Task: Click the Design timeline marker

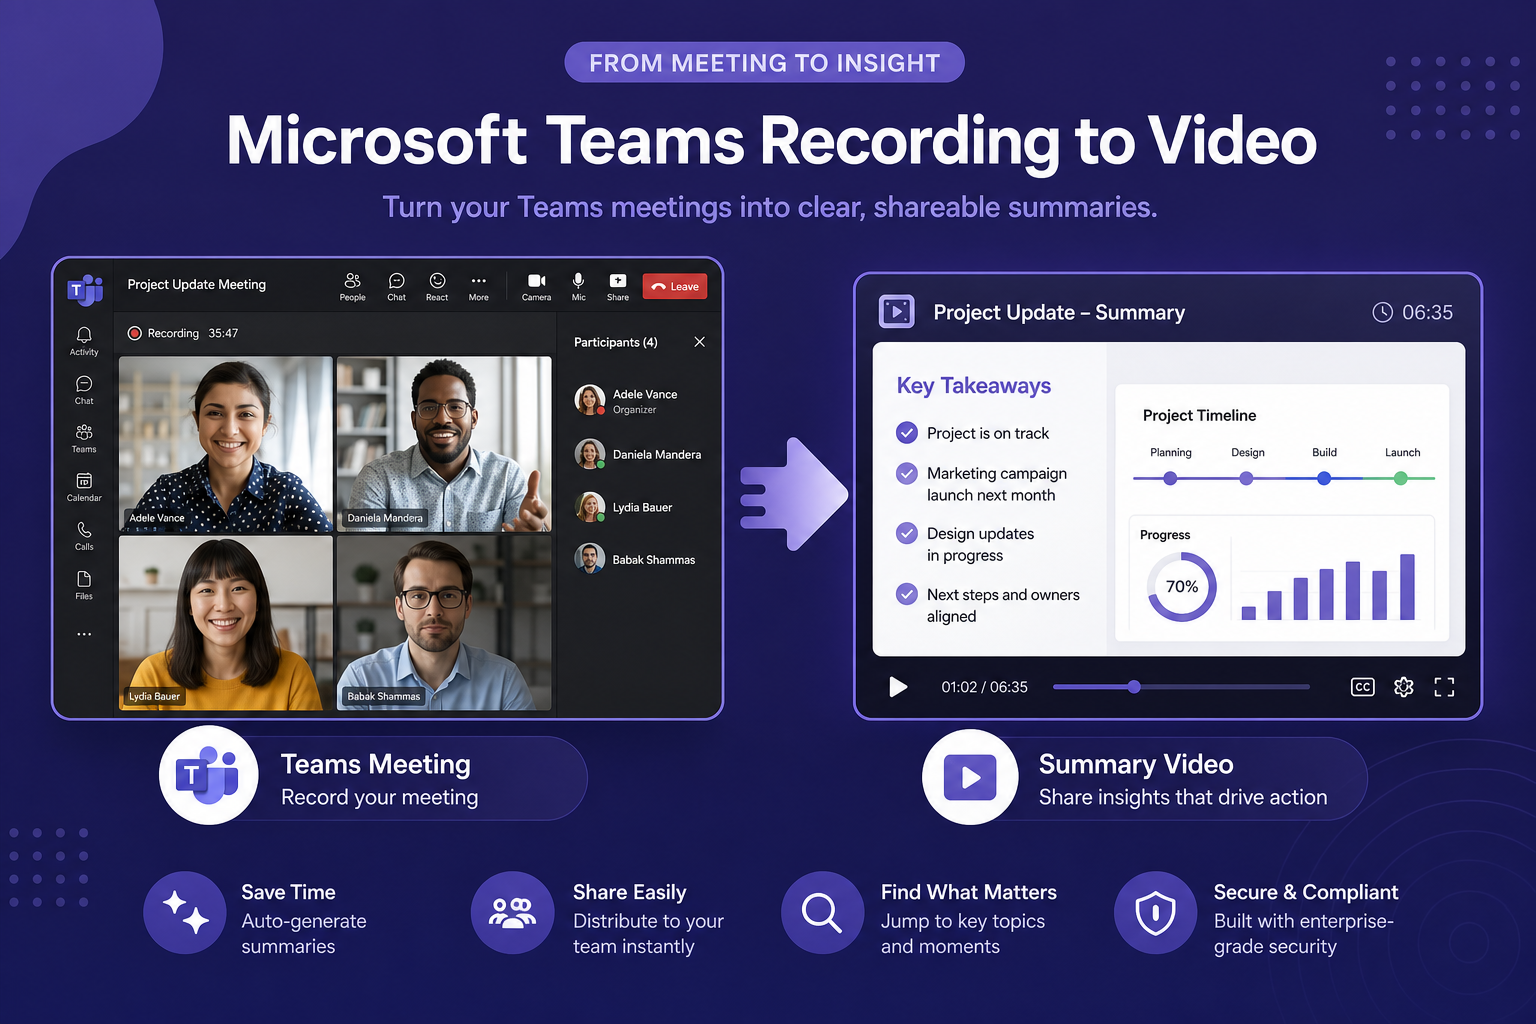Action: click(x=1246, y=478)
